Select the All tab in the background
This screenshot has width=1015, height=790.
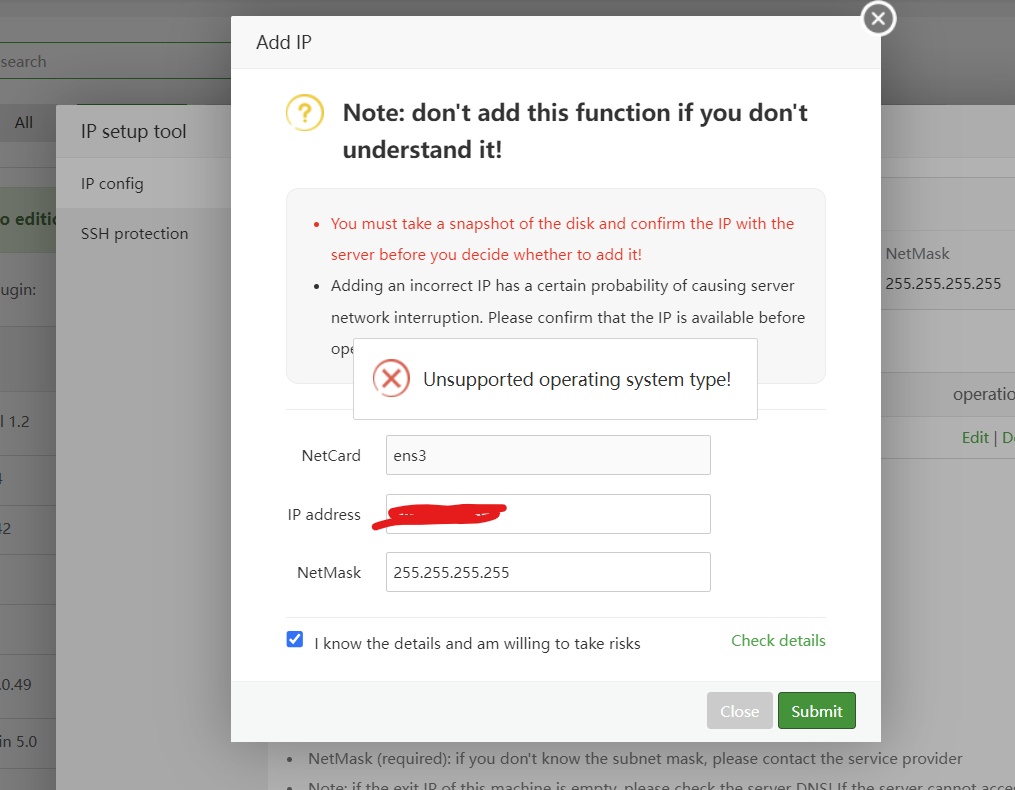(24, 123)
